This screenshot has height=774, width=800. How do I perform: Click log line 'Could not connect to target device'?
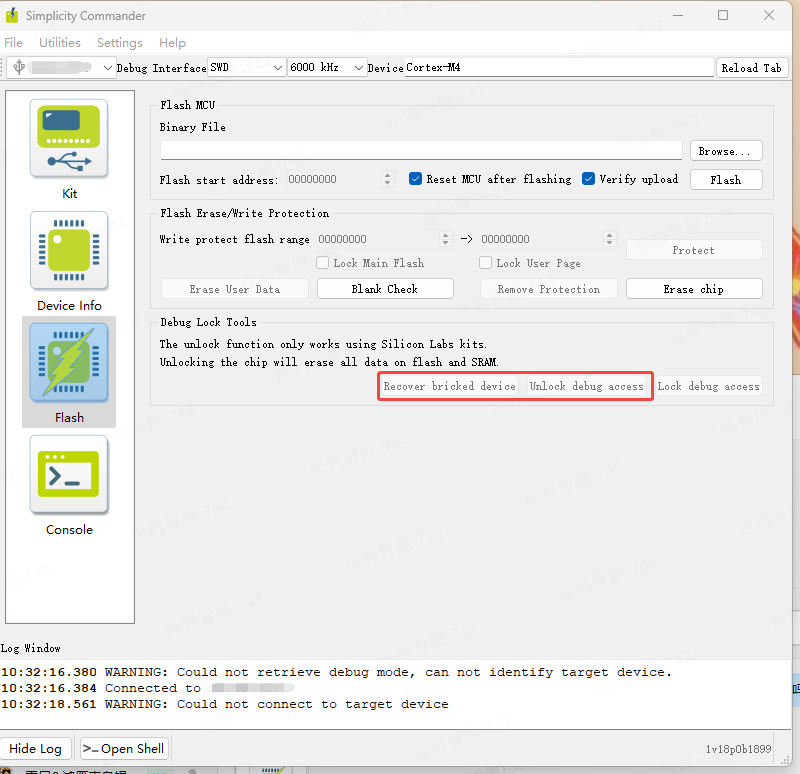point(225,704)
